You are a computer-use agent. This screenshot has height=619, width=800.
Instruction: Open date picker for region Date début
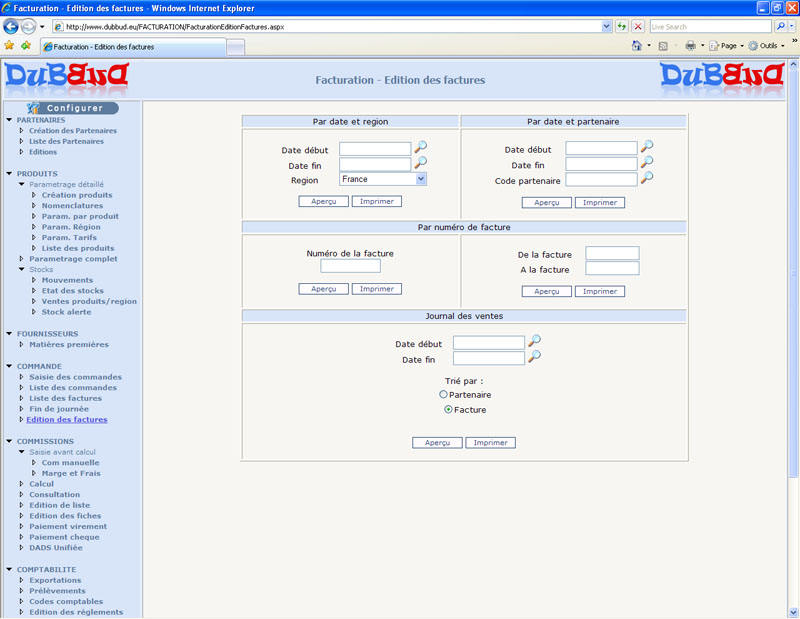point(421,147)
